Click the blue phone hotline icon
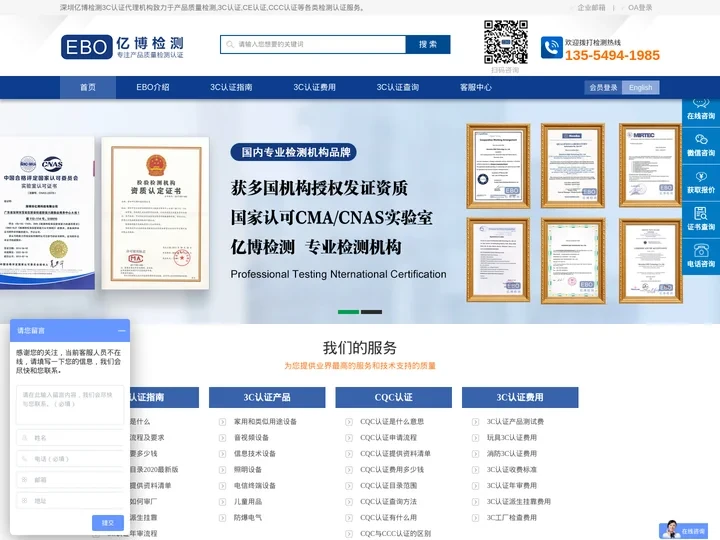Screen dimensions: 720x540 pyautogui.click(x=551, y=47)
